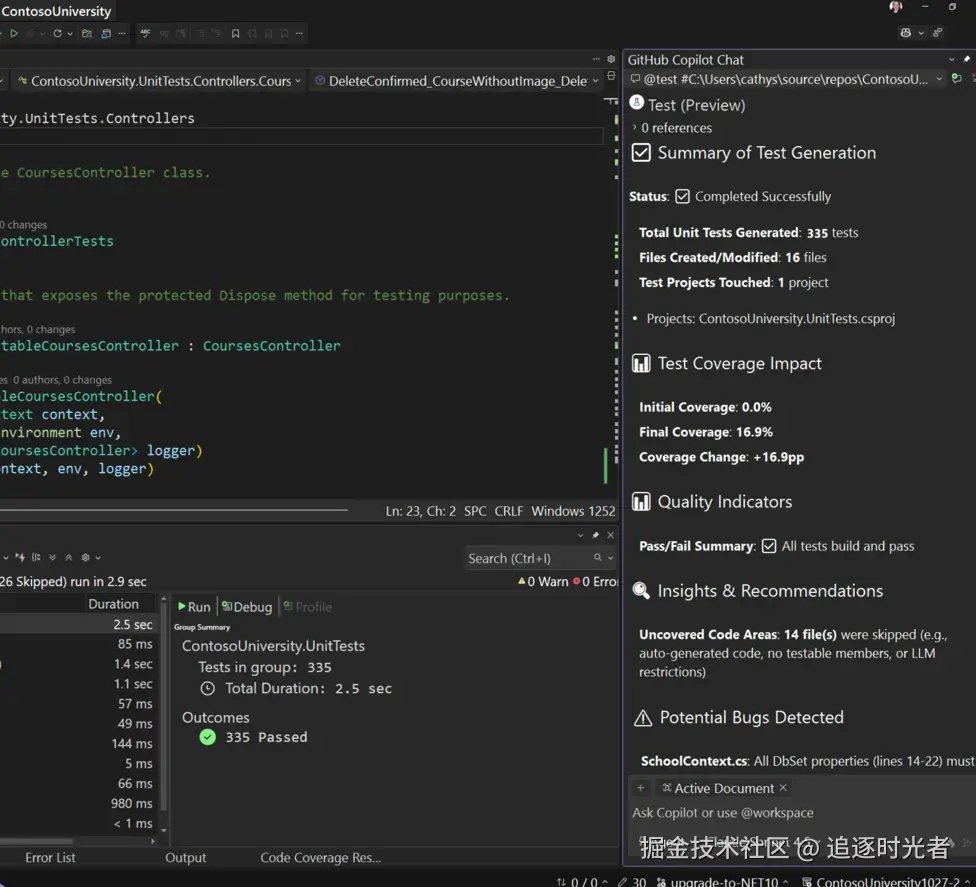
Task: Select the 2.5 sec duration row
Action: pyautogui.click(x=78, y=624)
